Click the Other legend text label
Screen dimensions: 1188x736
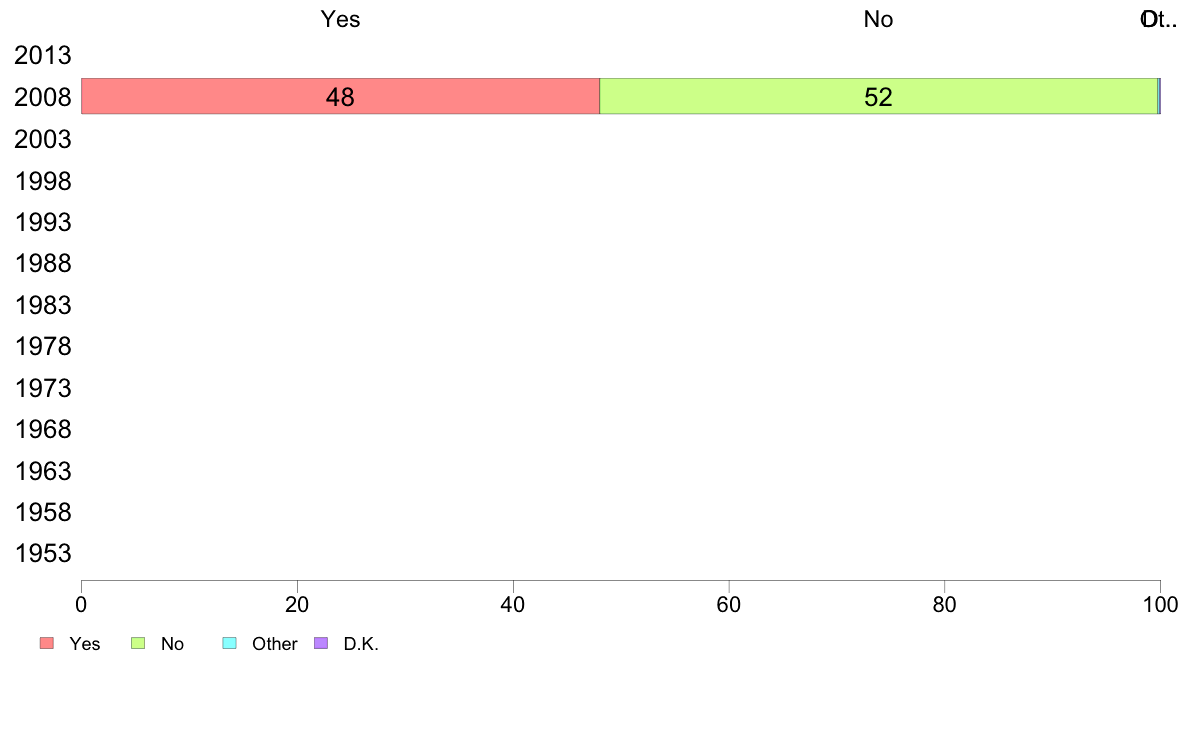(x=274, y=644)
